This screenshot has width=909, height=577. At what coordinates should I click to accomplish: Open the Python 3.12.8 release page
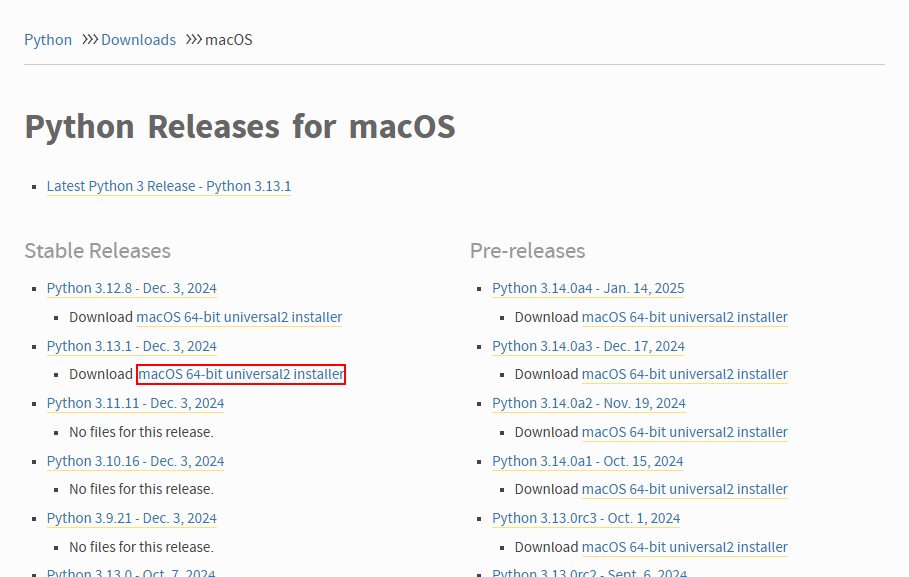131,288
